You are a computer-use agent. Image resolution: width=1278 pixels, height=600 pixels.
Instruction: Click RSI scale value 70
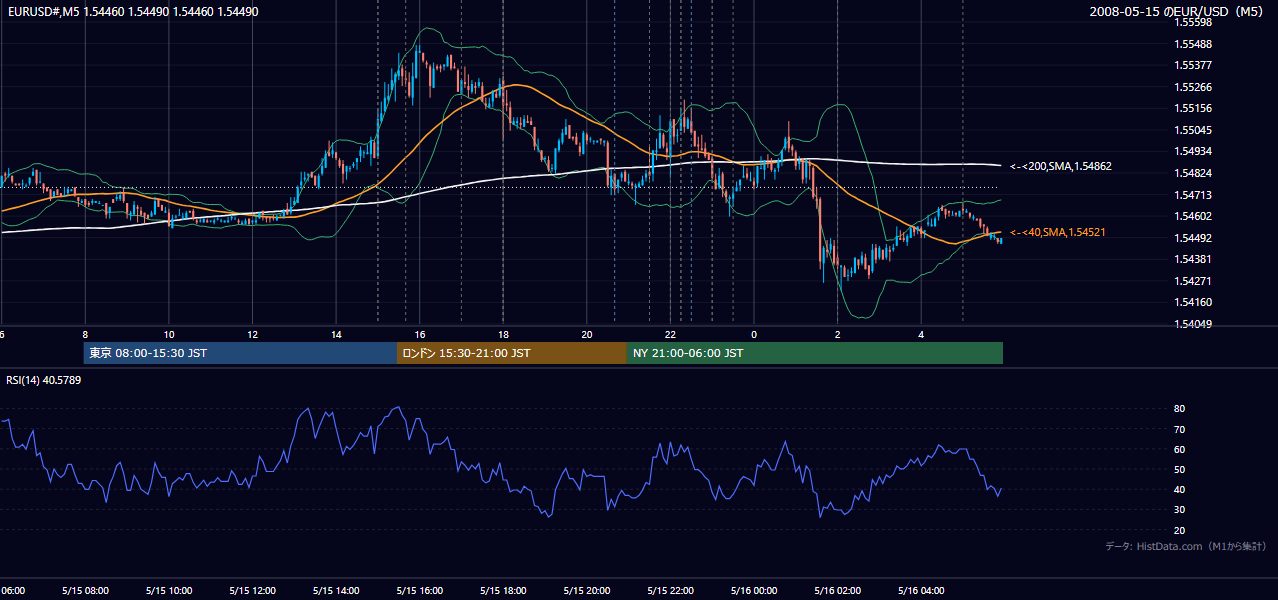pyautogui.click(x=1179, y=429)
